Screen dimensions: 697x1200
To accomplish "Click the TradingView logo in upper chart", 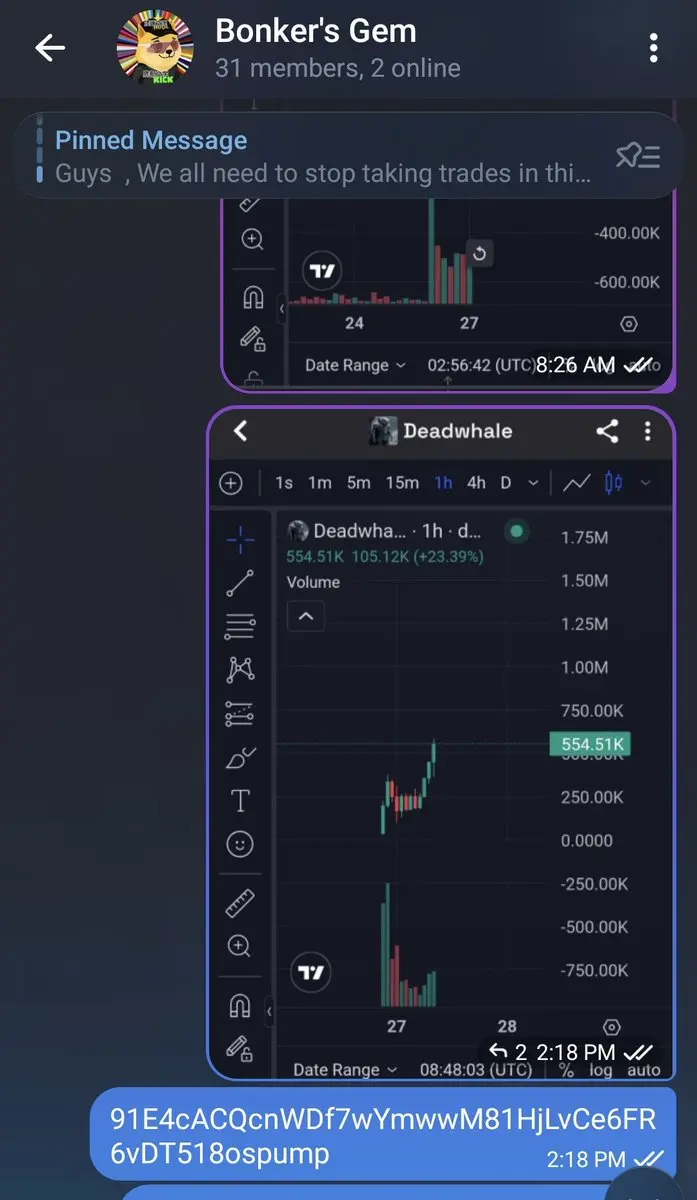I will point(323,270).
